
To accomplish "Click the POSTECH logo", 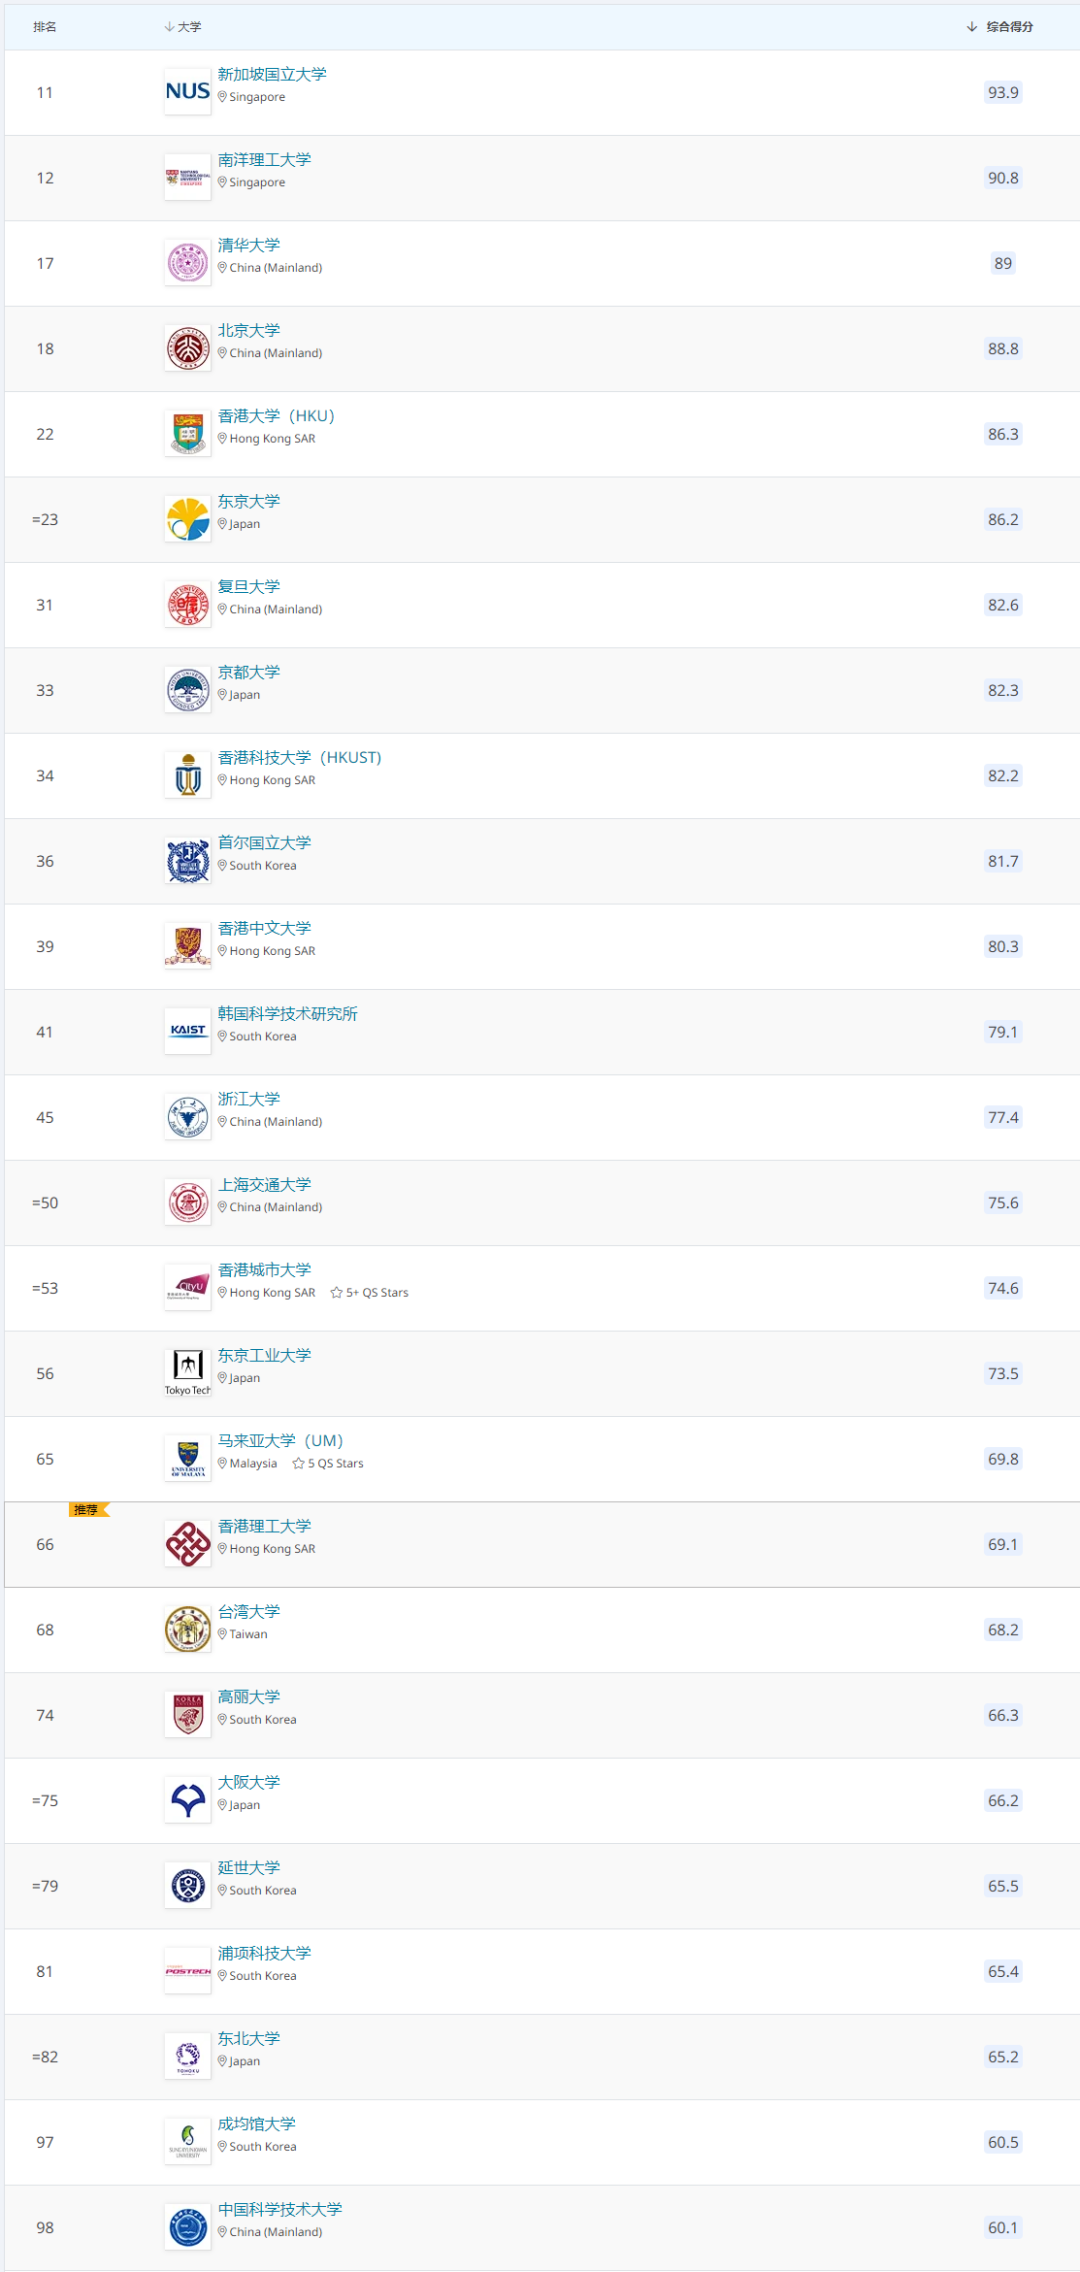I will [188, 1971].
